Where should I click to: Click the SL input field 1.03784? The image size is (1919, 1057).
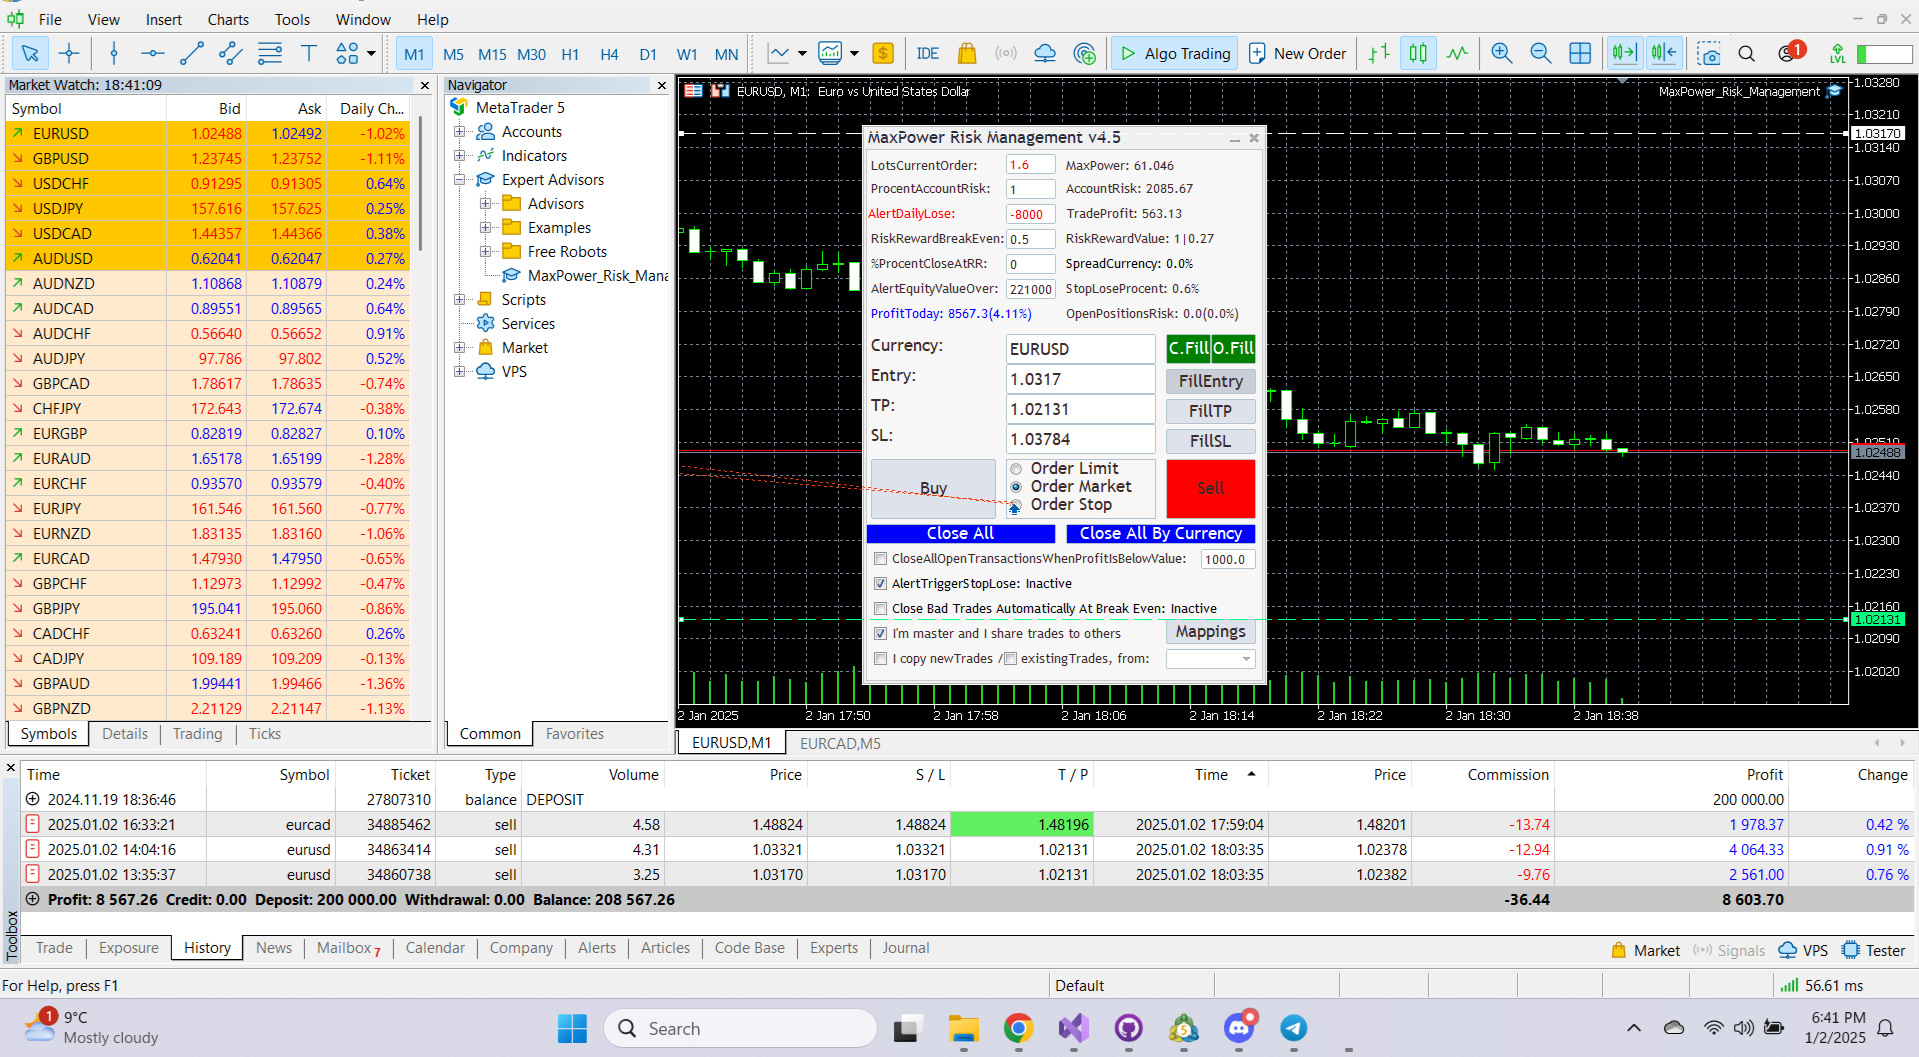[1080, 439]
